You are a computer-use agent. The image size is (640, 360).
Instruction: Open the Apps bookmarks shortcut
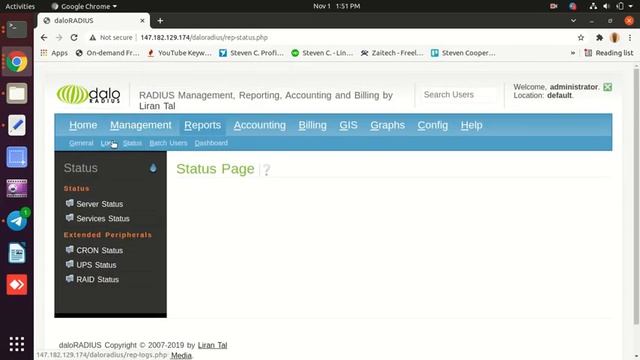point(54,53)
